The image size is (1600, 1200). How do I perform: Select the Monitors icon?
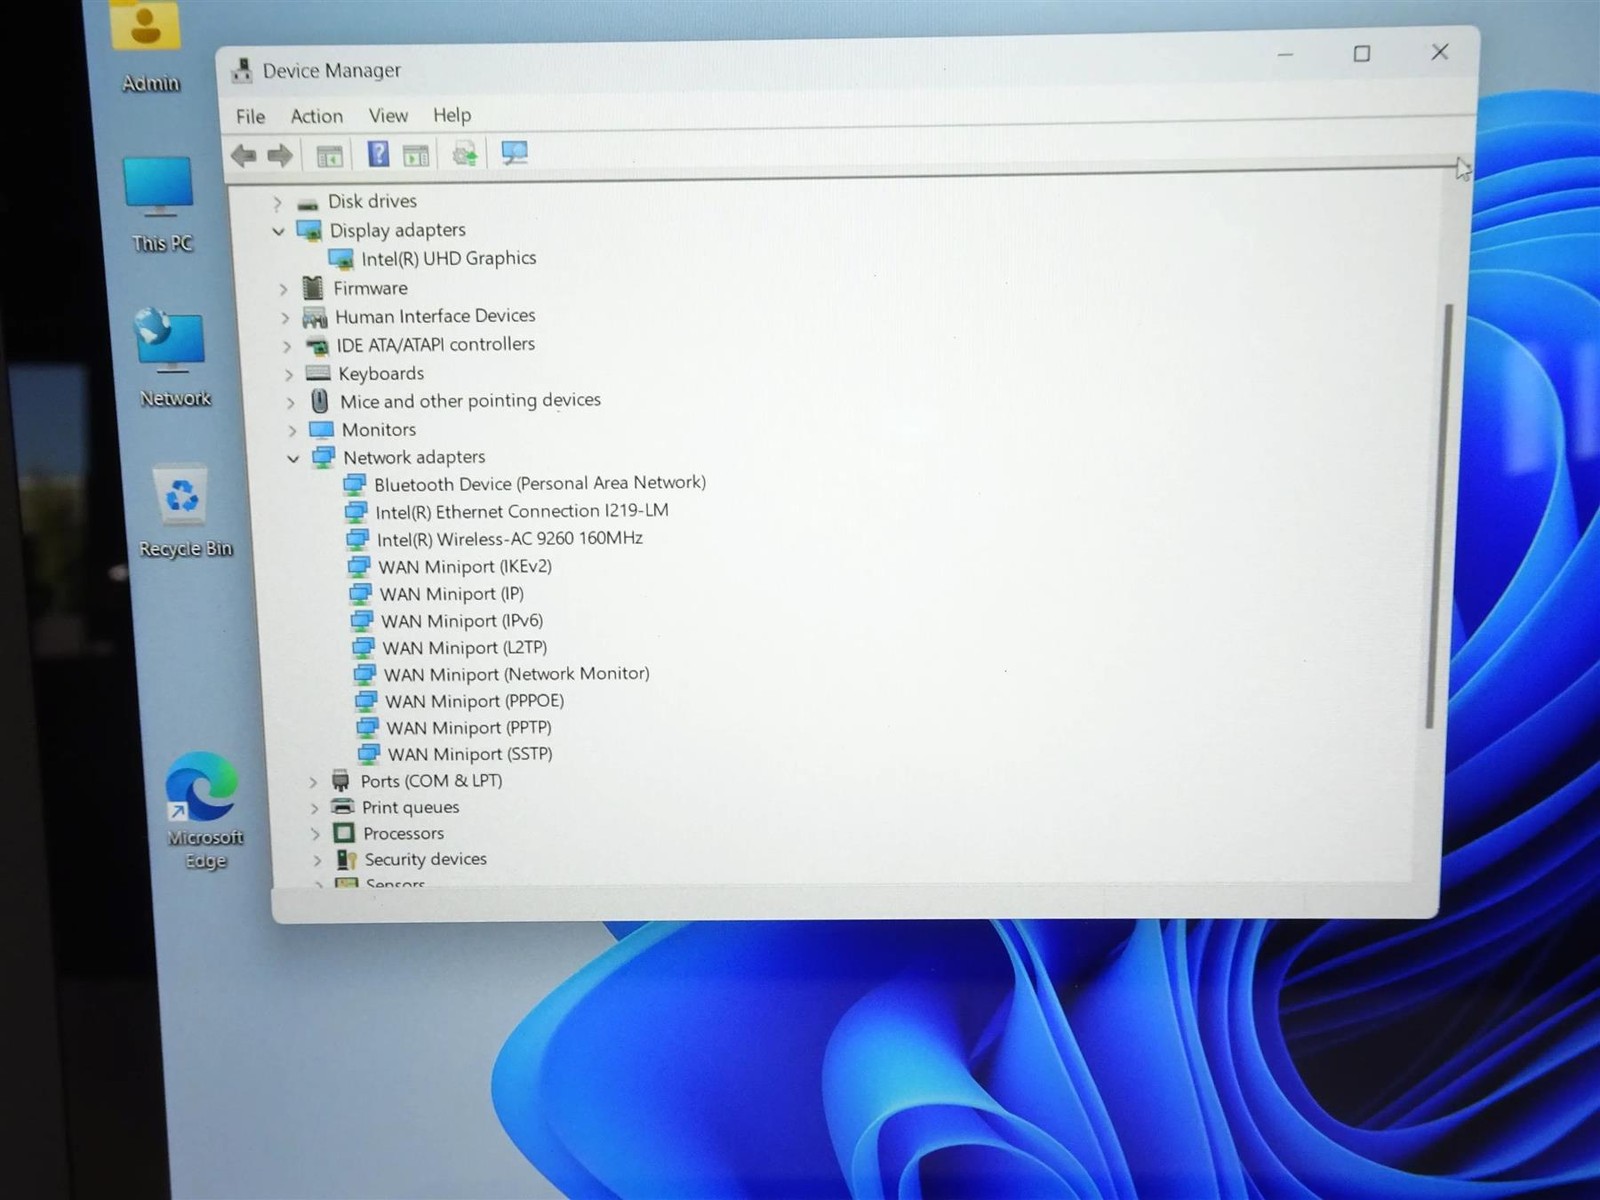click(321, 430)
